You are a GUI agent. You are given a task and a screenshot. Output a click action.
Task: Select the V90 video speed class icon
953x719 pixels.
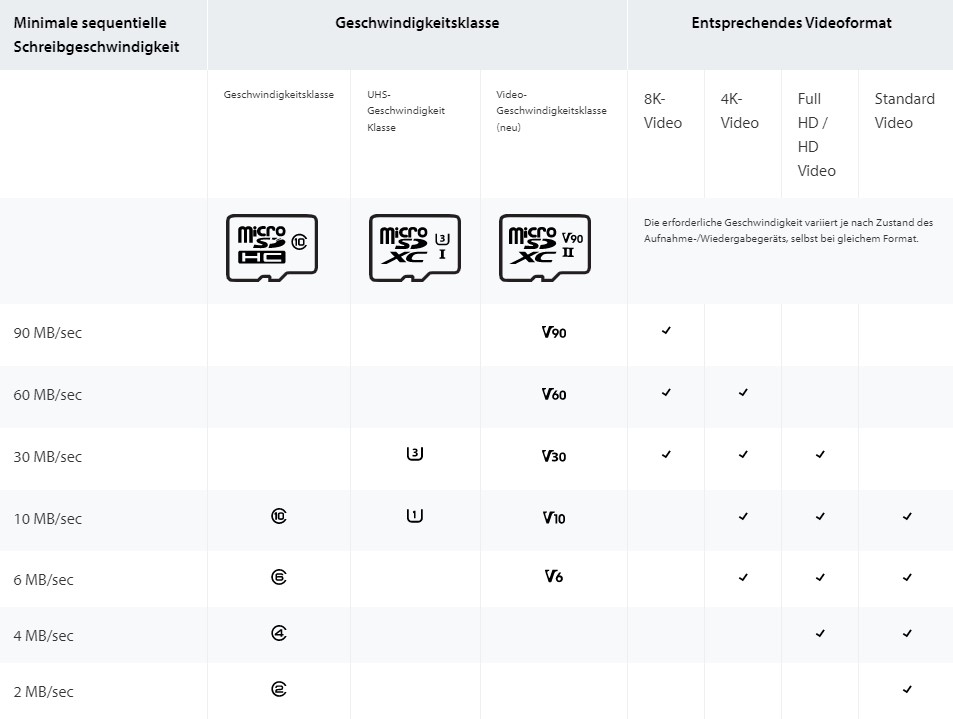[554, 332]
